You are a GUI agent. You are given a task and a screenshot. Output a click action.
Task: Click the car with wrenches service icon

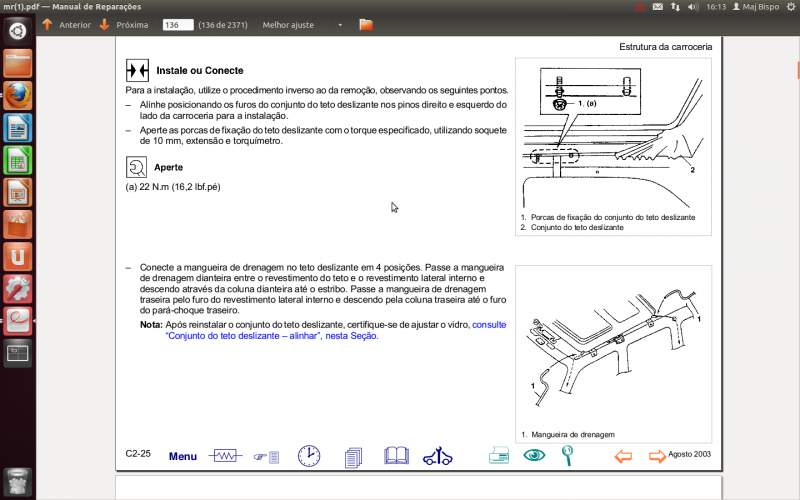tap(438, 456)
